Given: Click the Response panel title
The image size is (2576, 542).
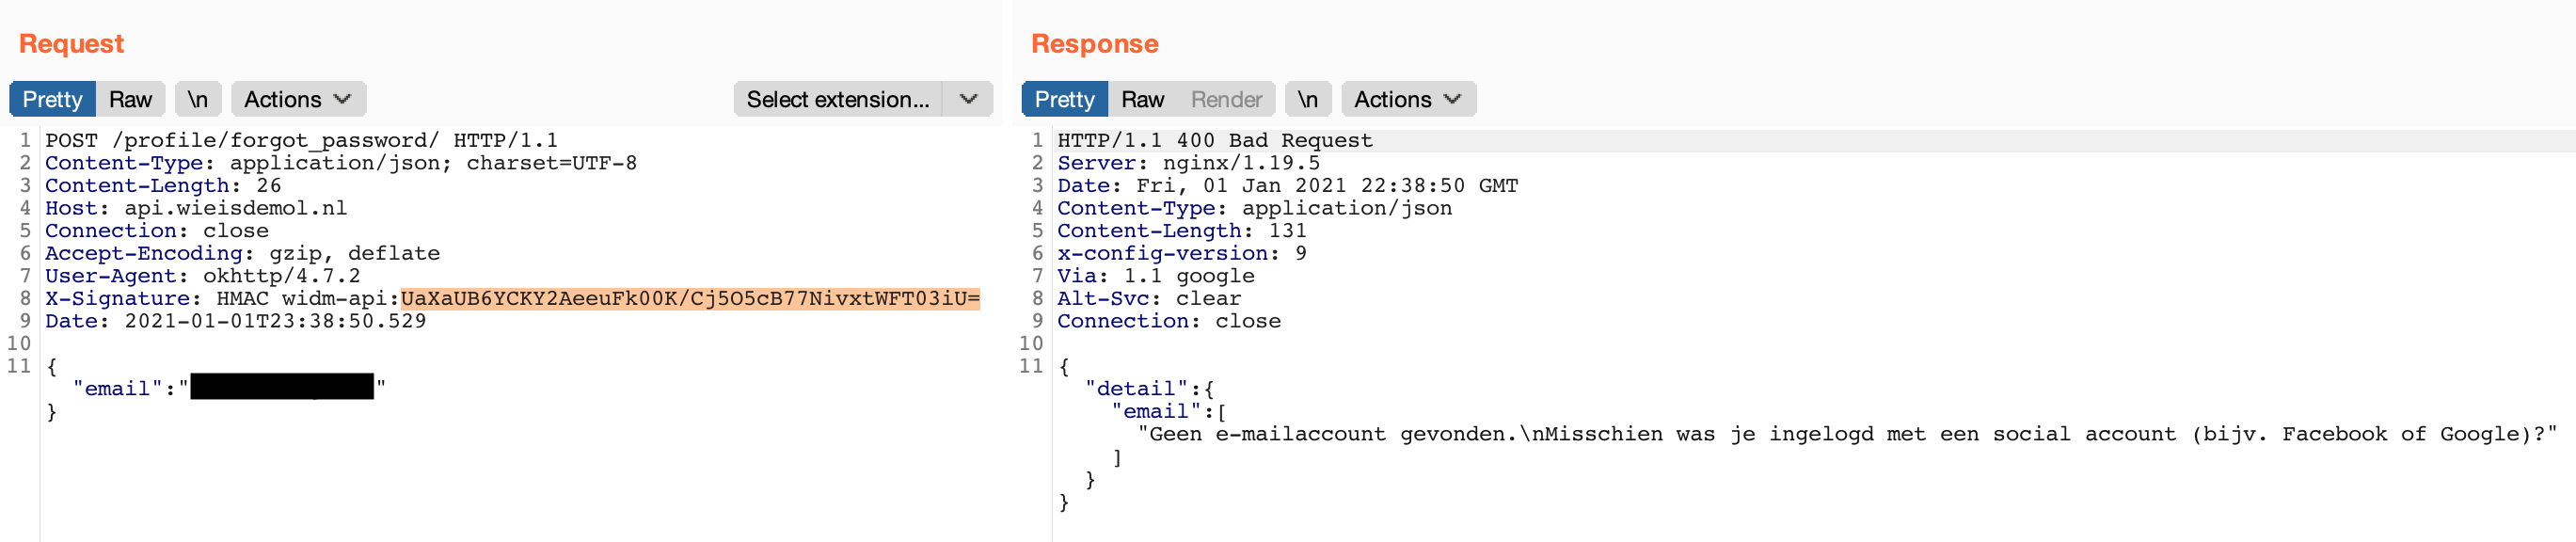Looking at the screenshot, I should [x=1094, y=44].
